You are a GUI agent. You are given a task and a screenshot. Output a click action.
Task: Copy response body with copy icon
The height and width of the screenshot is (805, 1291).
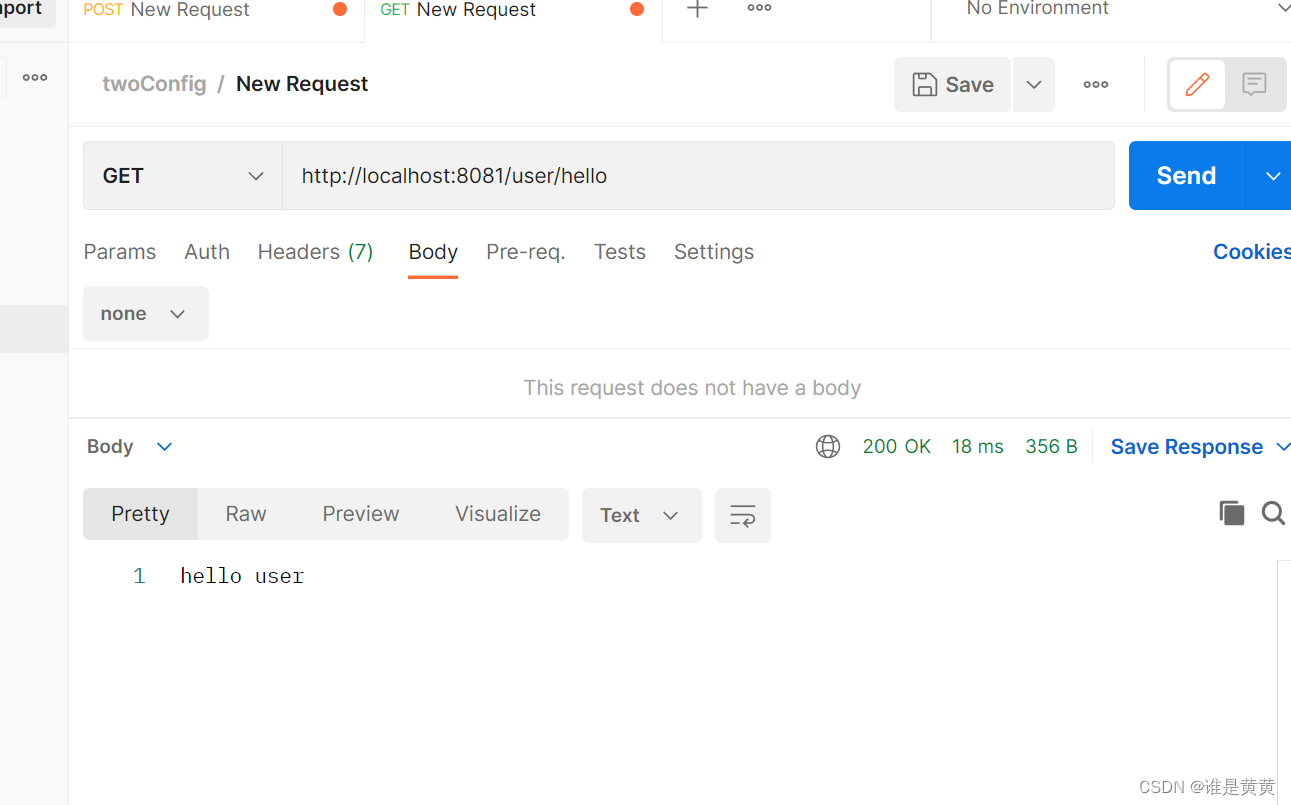(x=1232, y=513)
